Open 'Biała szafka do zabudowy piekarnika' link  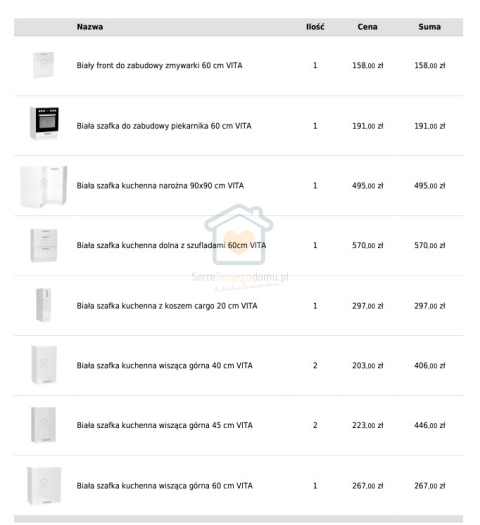click(x=164, y=126)
